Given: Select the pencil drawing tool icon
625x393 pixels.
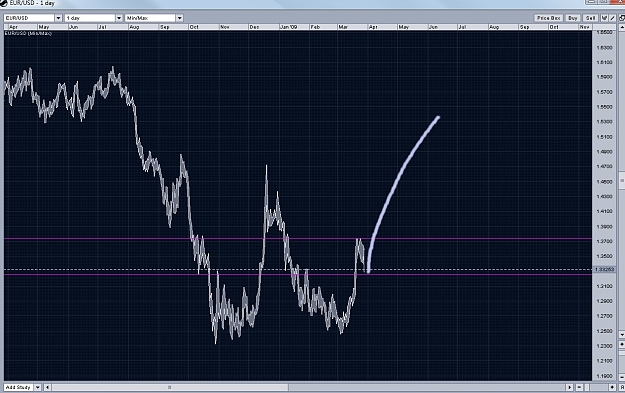Looking at the screenshot, I should 613,18.
